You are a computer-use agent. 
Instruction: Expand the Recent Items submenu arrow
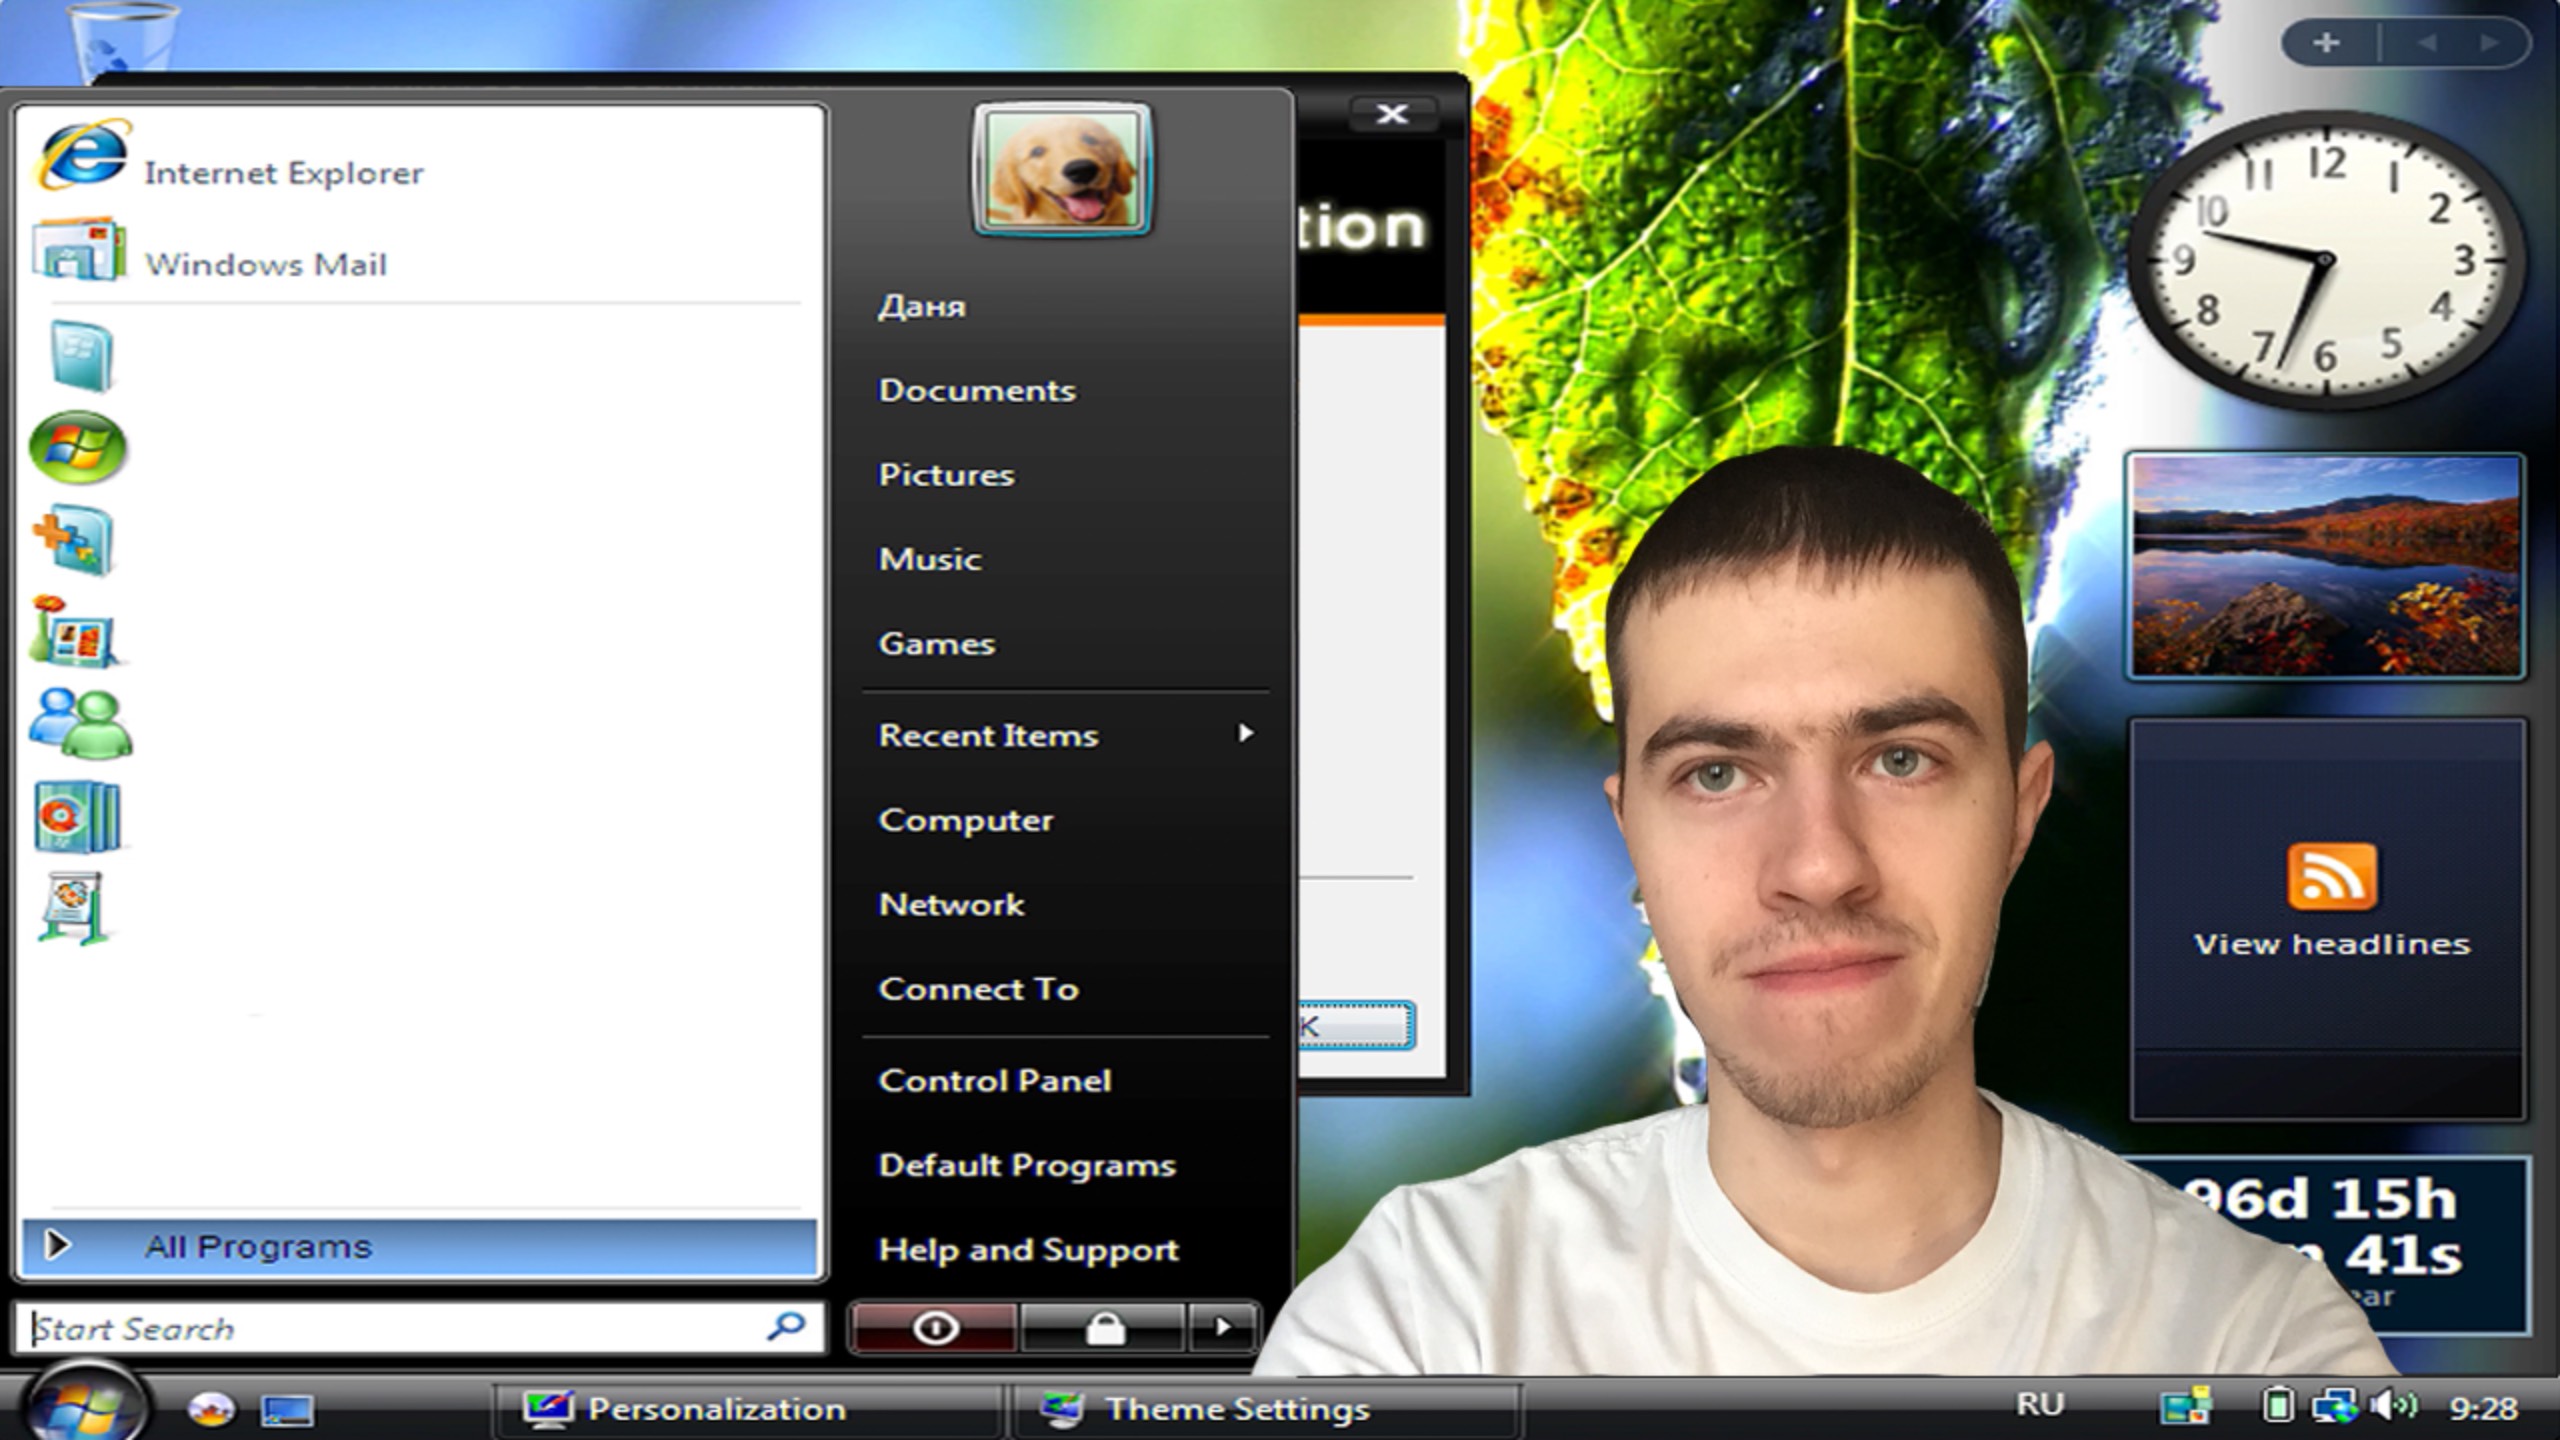(1246, 733)
